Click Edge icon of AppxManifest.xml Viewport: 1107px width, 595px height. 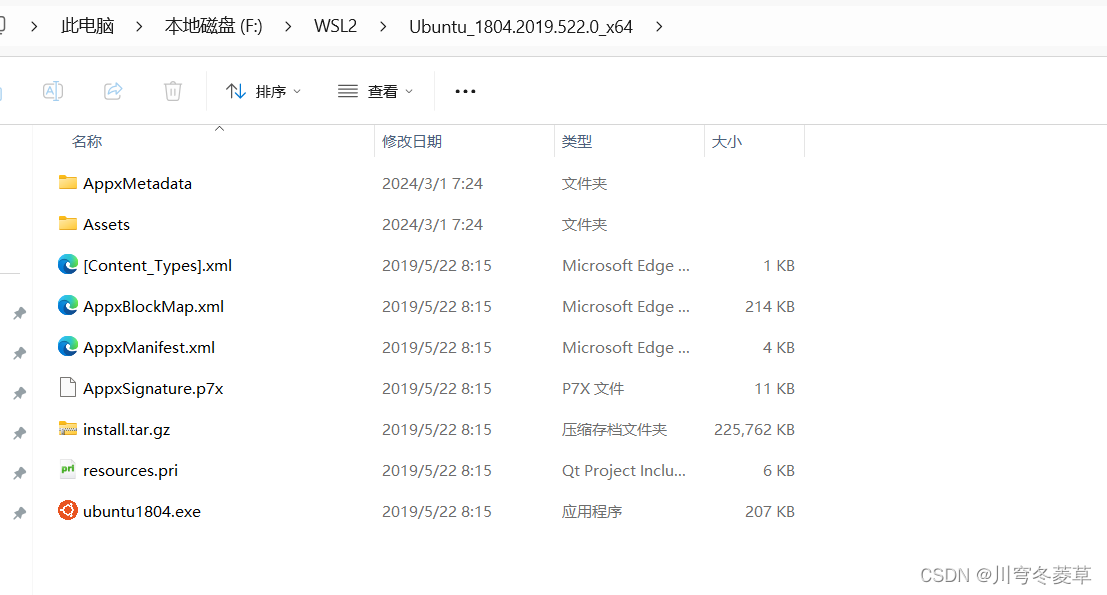tap(68, 347)
